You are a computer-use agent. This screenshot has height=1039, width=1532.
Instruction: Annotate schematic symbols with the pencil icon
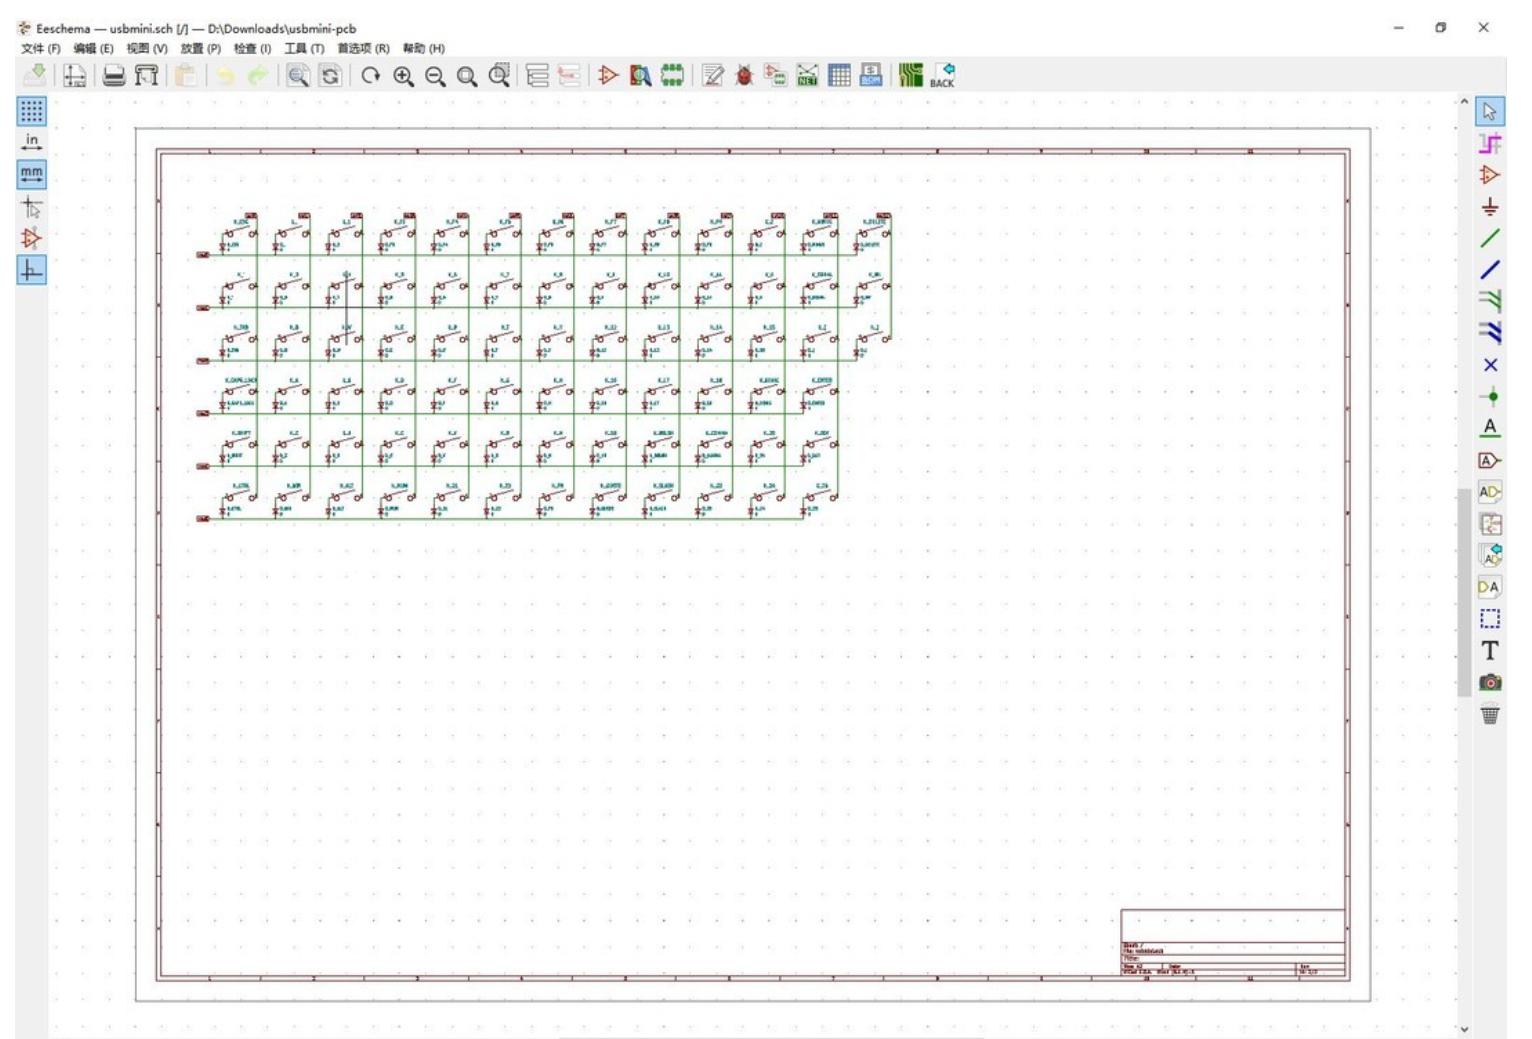click(x=713, y=76)
